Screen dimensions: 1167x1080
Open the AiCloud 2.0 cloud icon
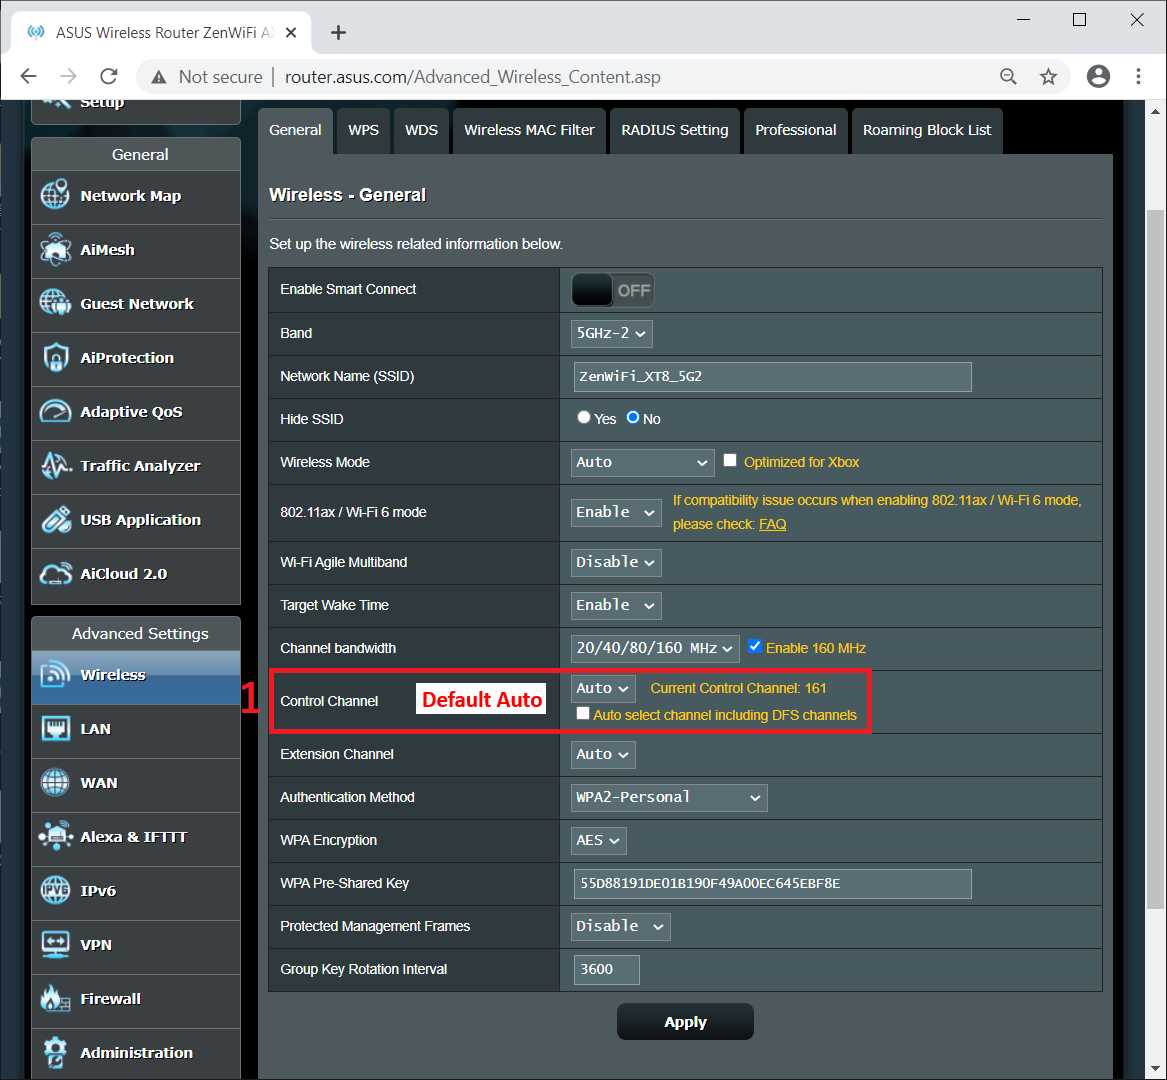tap(55, 574)
